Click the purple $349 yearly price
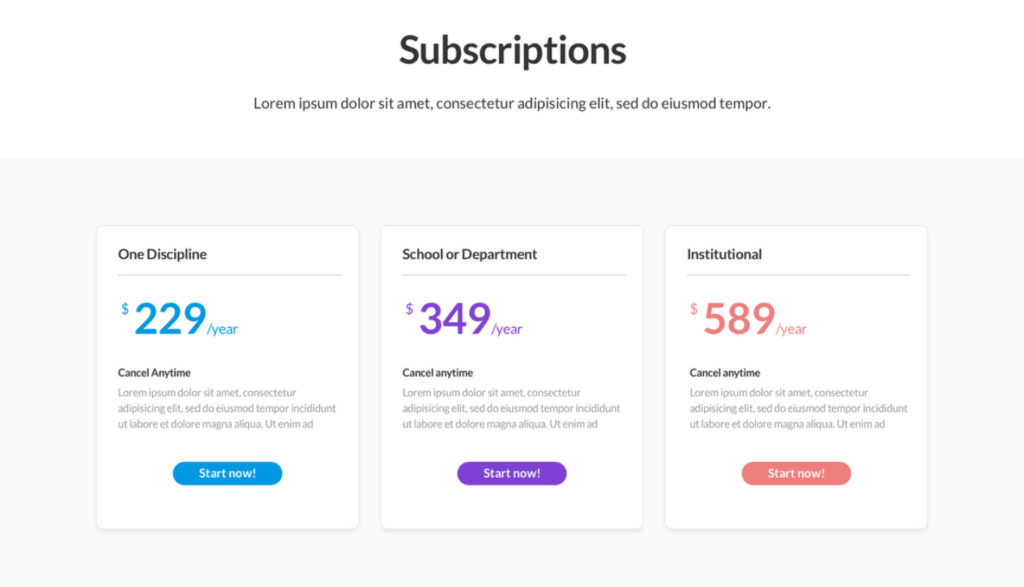The height and width of the screenshot is (587, 1024). (456, 318)
